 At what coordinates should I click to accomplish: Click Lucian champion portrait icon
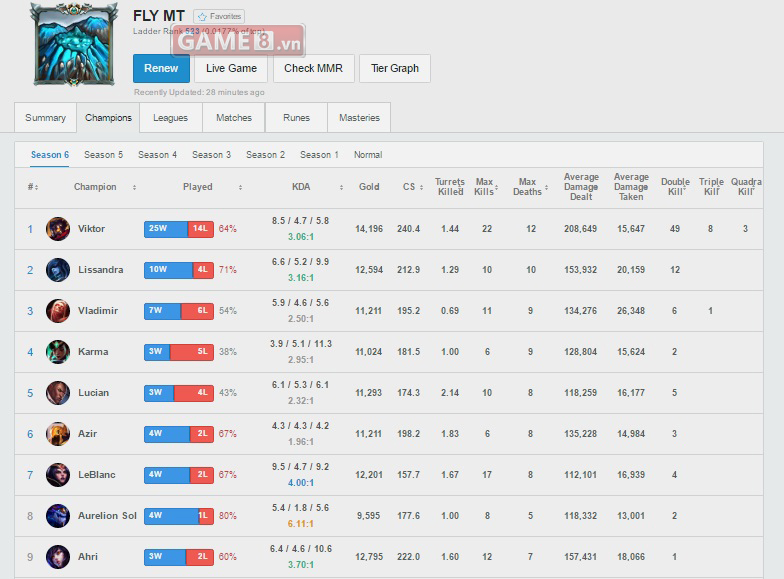point(58,393)
